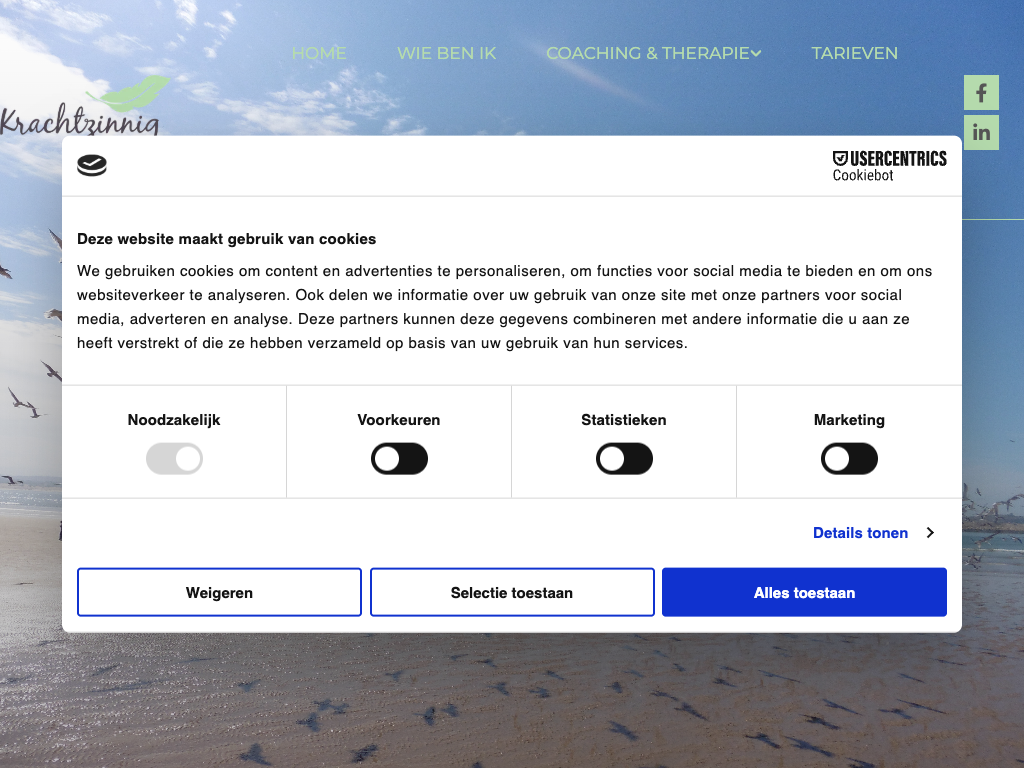Open the Facebook social media icon

point(981,93)
